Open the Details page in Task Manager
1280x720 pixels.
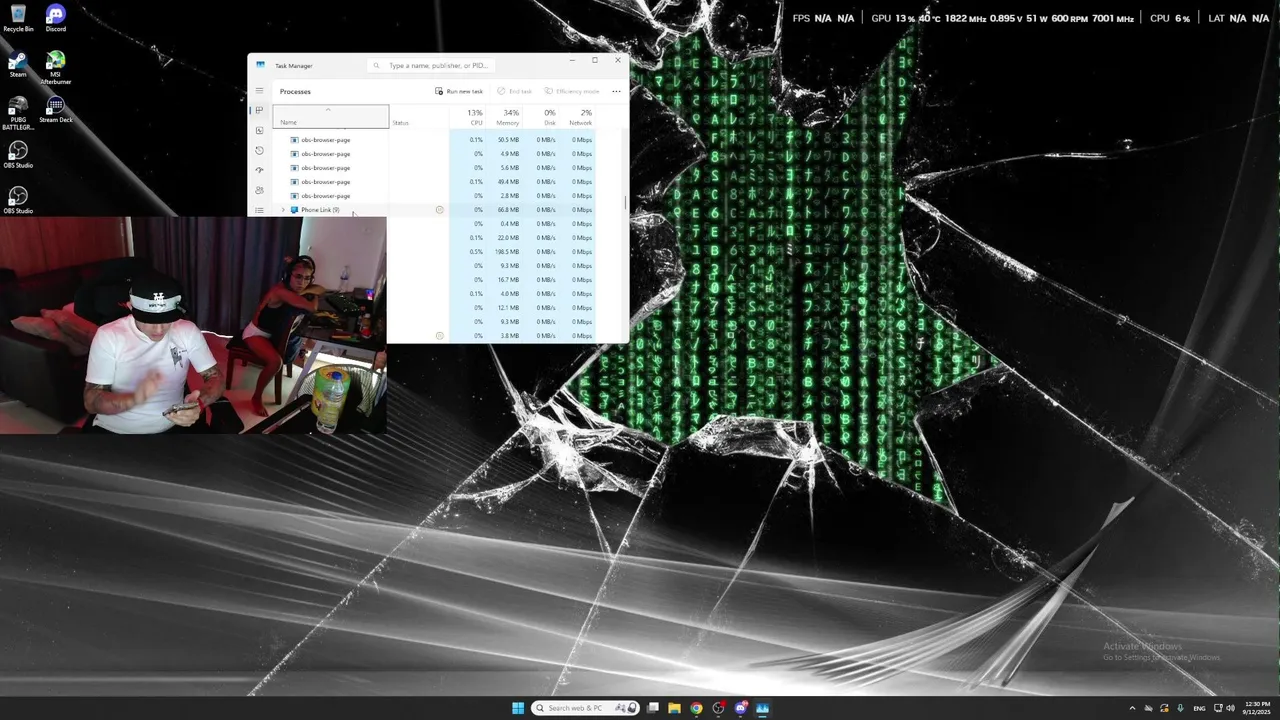pos(259,210)
